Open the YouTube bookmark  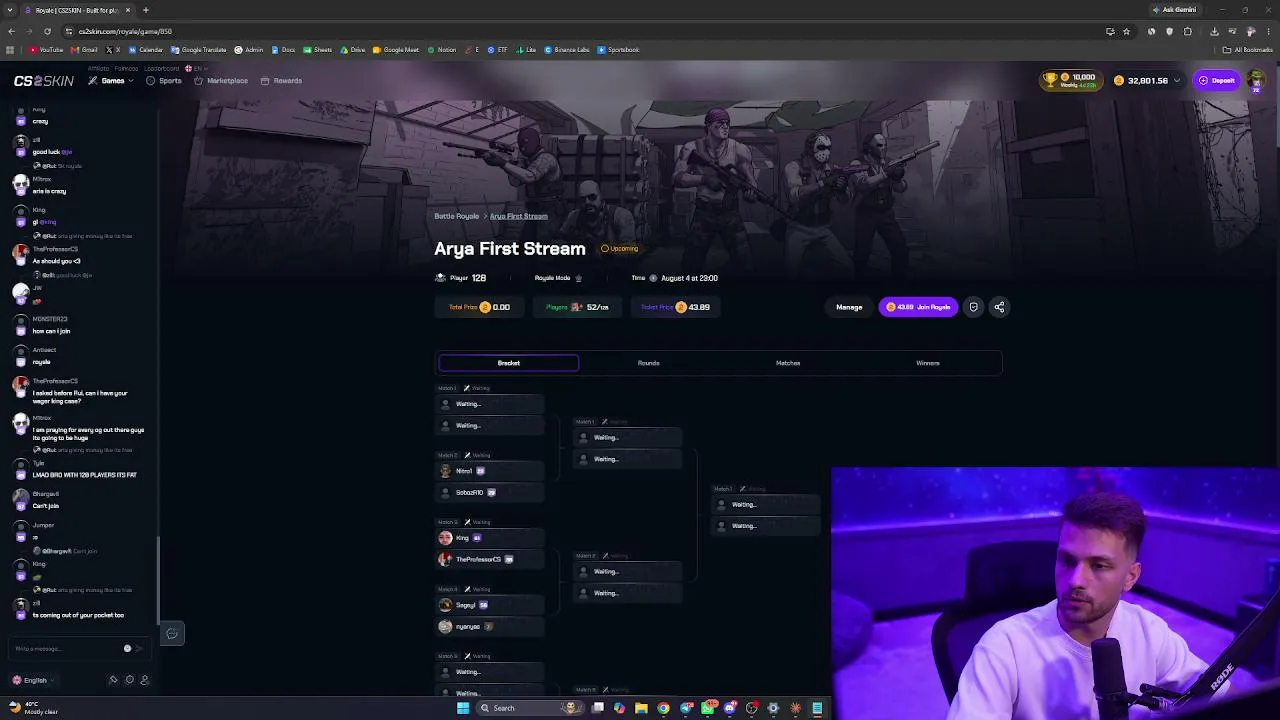pyautogui.click(x=46, y=50)
